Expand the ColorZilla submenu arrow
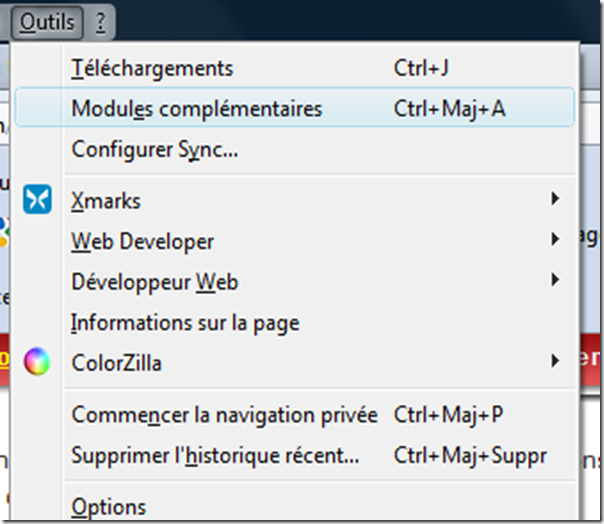This screenshot has width=604, height=524. 554,361
